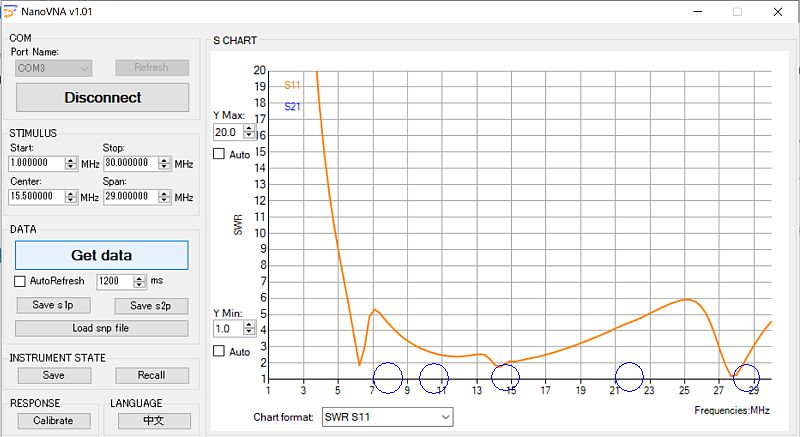Open the Chart format dropdown

point(387,417)
